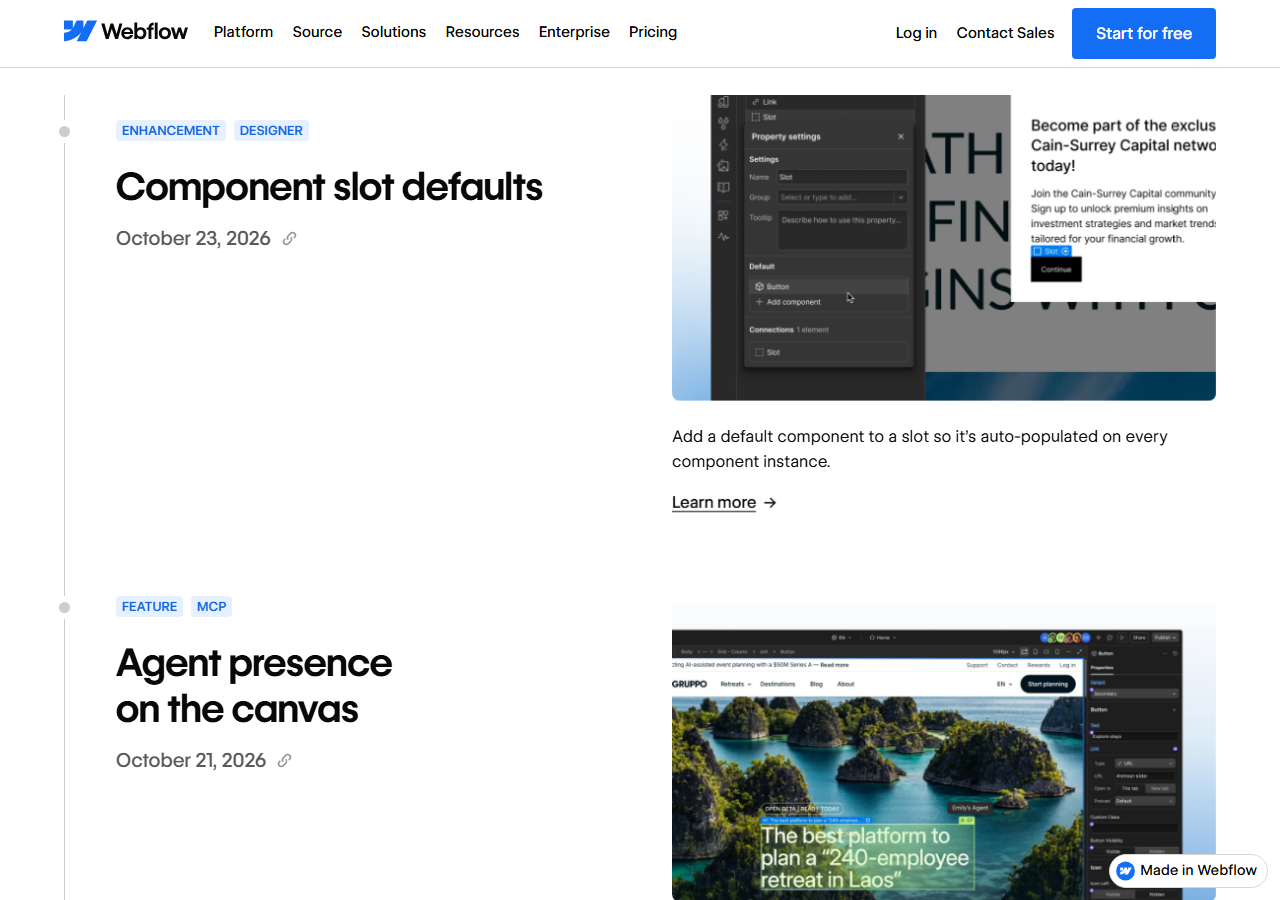The image size is (1280, 900).
Task: Click the slot auto-populated description text
Action: (920, 449)
